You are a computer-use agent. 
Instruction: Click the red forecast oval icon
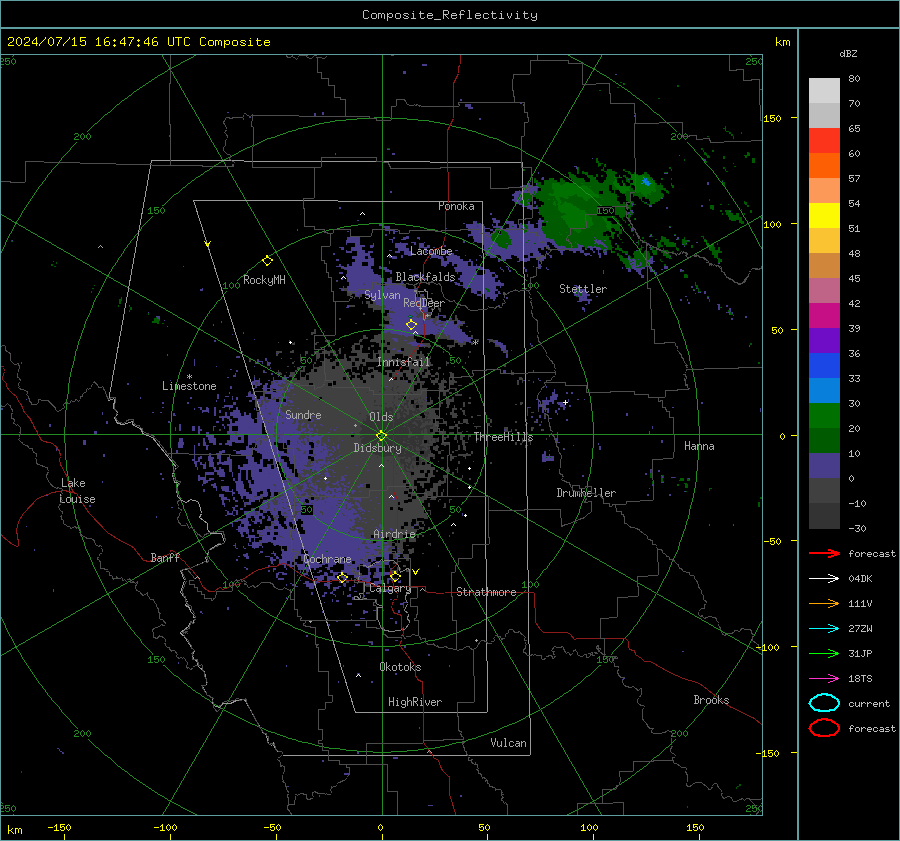[x=824, y=728]
